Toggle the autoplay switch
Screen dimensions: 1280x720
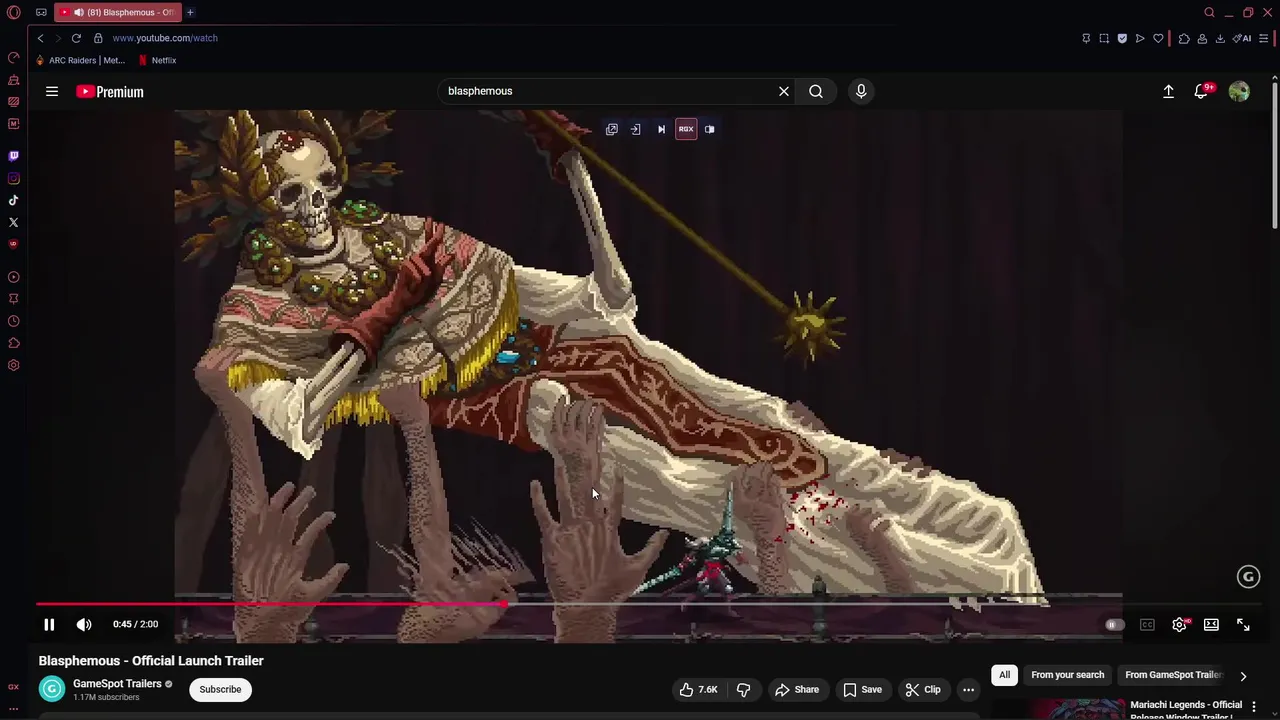coord(1114,624)
